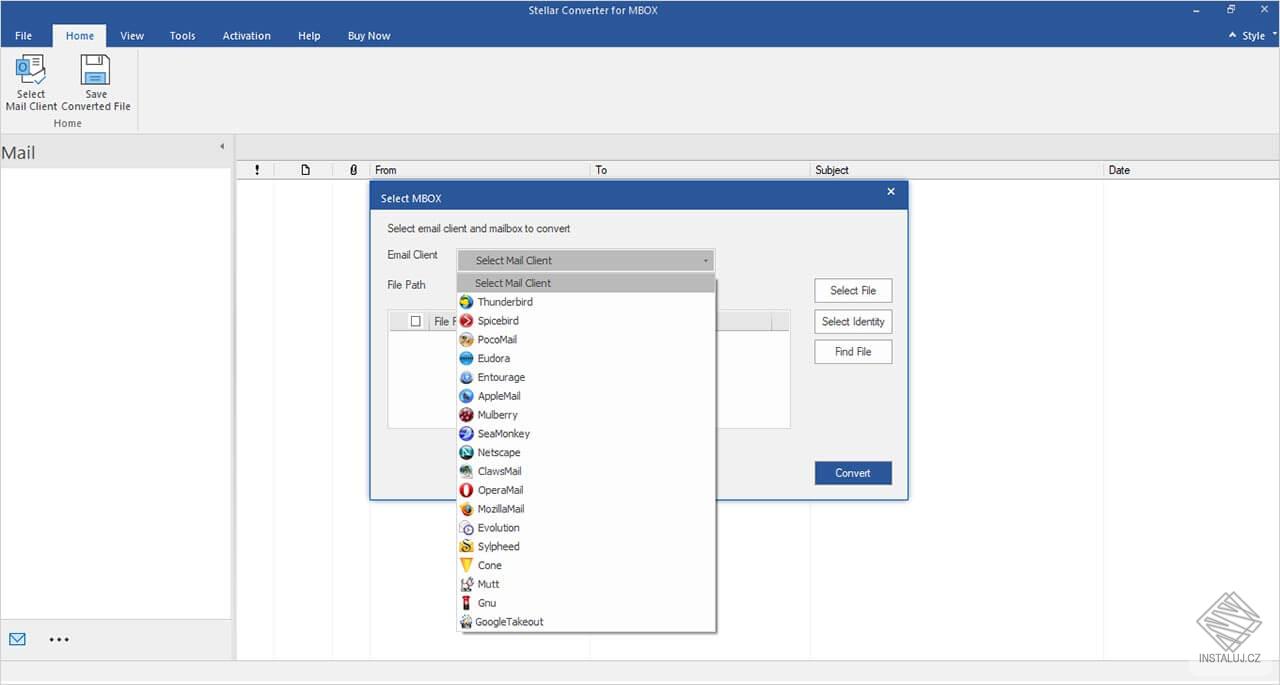
Task: Click the OperaMail icon in the list
Action: pyautogui.click(x=466, y=490)
